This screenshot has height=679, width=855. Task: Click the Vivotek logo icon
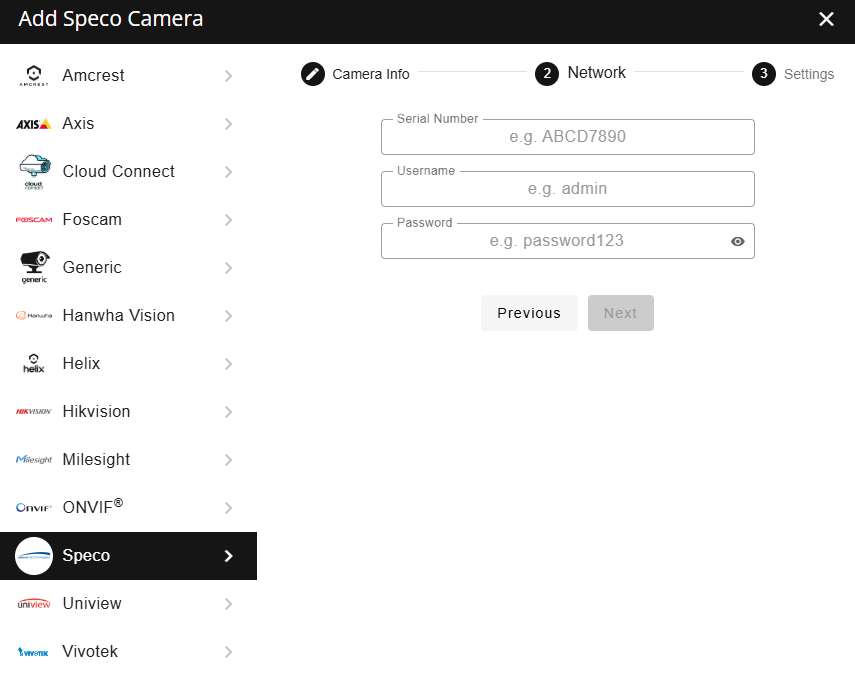pyautogui.click(x=34, y=652)
